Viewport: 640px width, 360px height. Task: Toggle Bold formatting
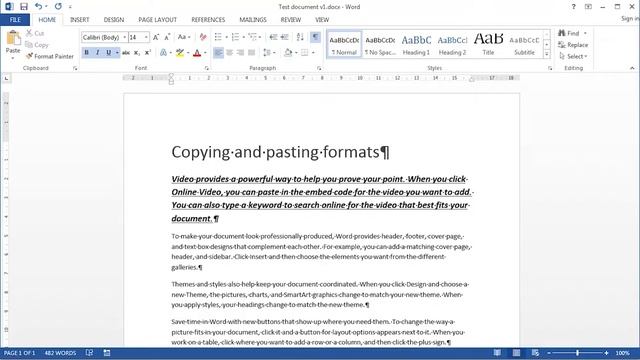click(x=87, y=53)
